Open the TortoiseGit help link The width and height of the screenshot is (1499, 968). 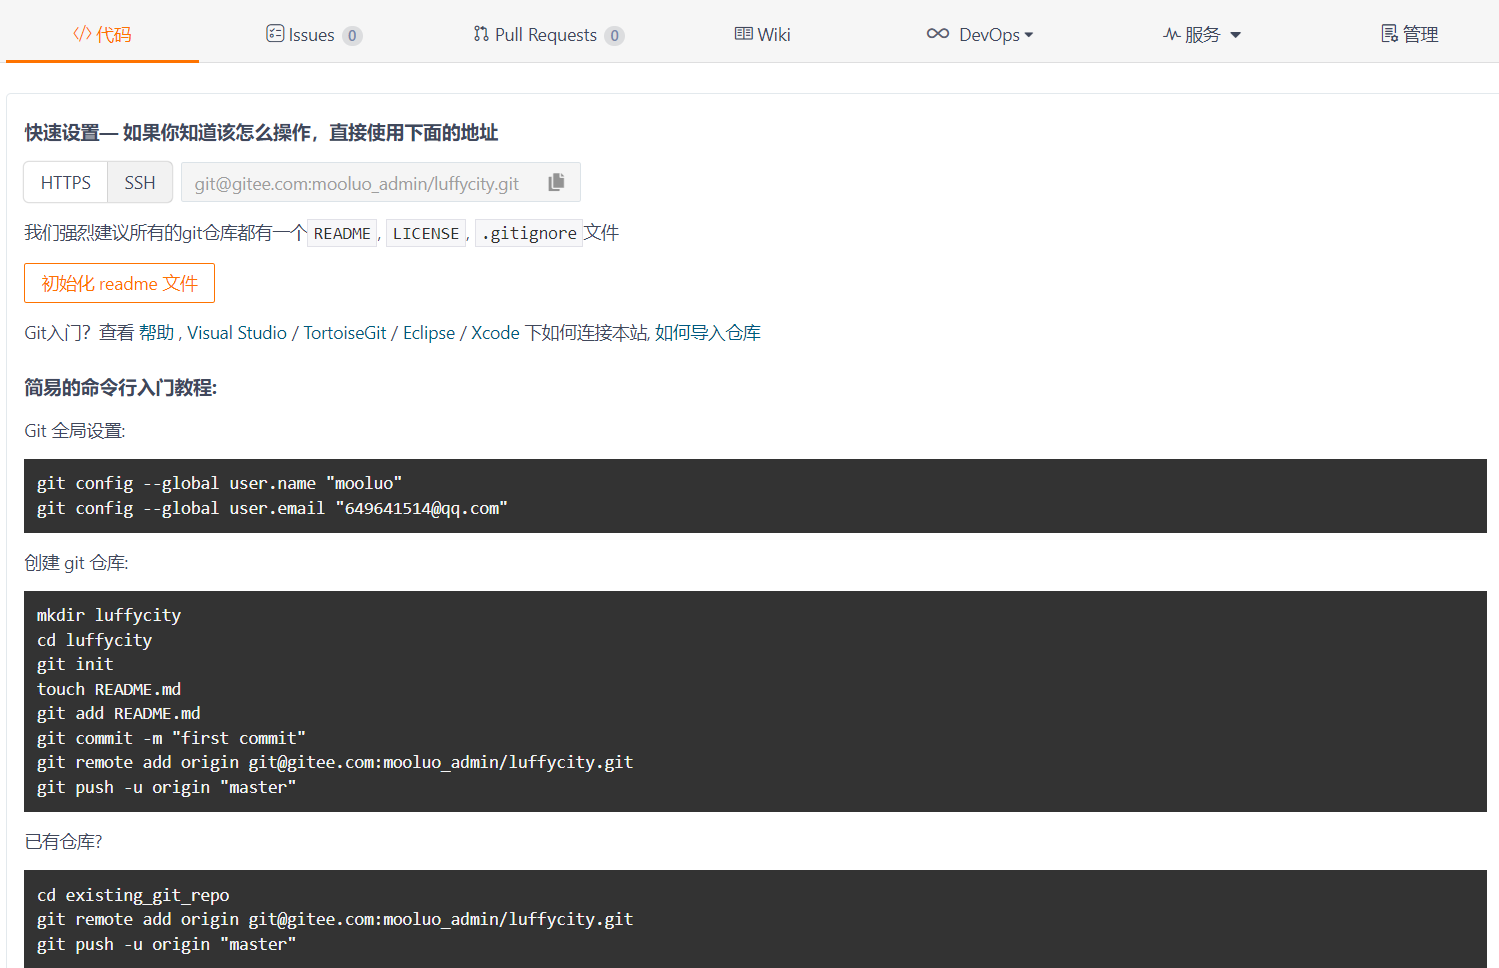click(x=344, y=332)
